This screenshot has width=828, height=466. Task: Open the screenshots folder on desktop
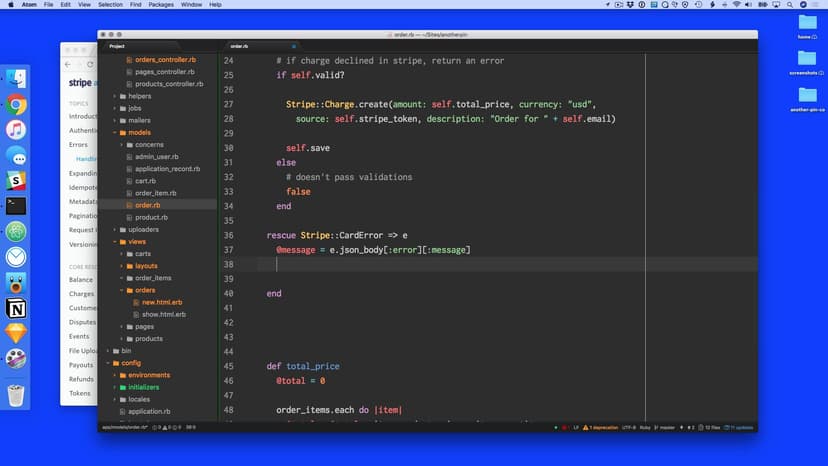coord(807,60)
